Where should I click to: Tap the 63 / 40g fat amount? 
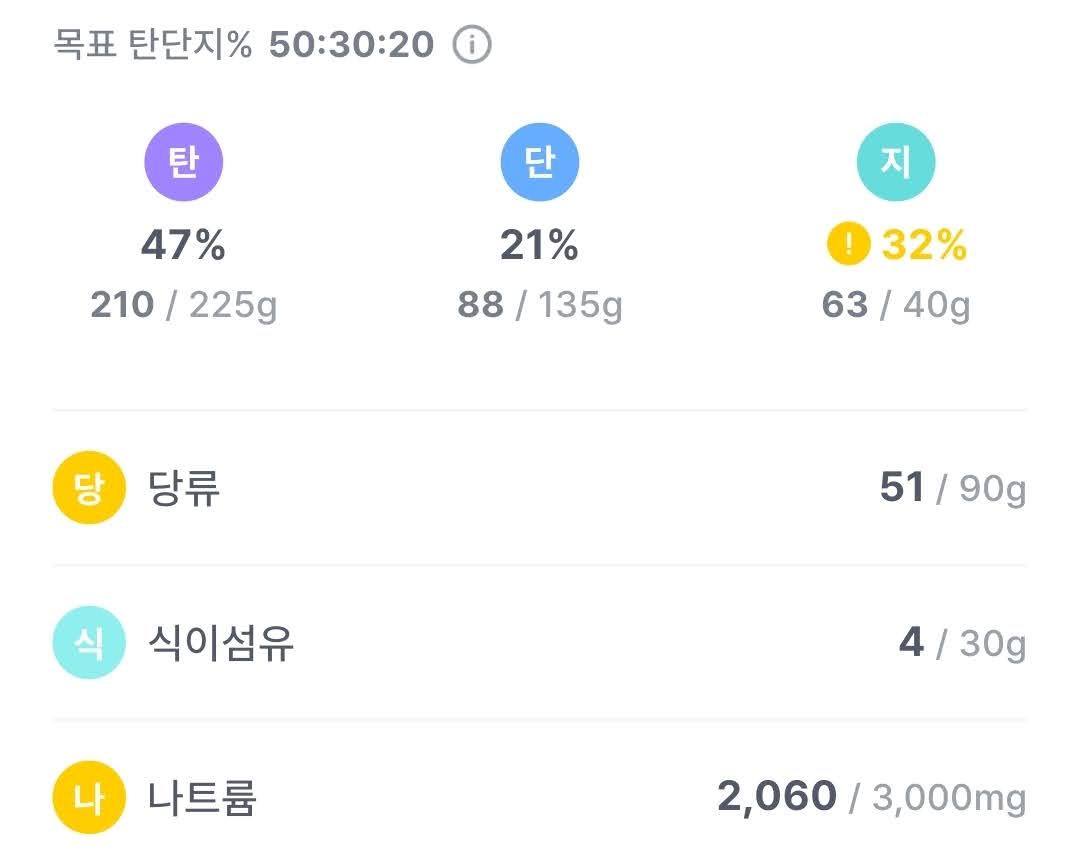[x=896, y=305]
